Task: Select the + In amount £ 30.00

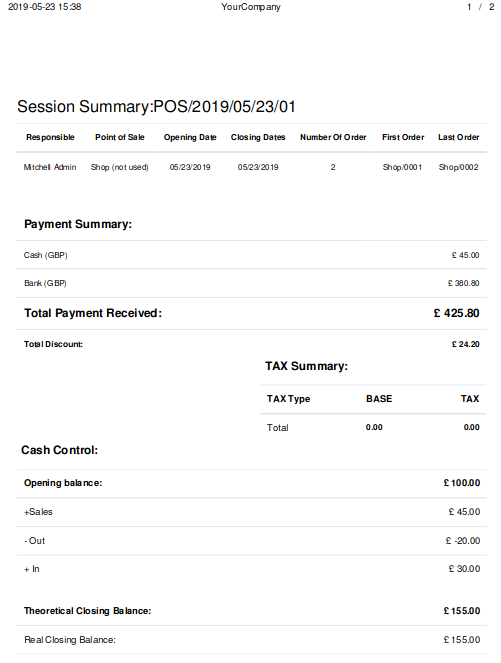Action: [464, 569]
